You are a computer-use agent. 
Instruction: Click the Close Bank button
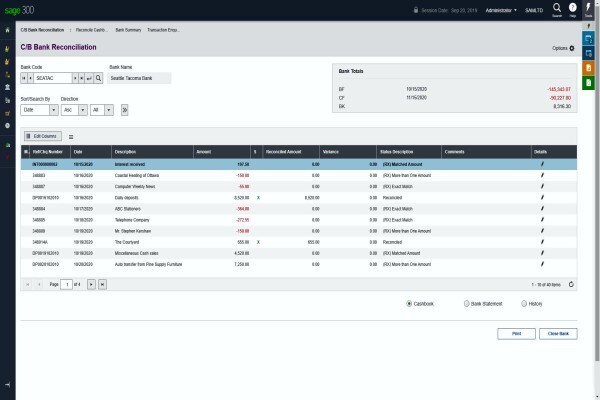coord(558,334)
